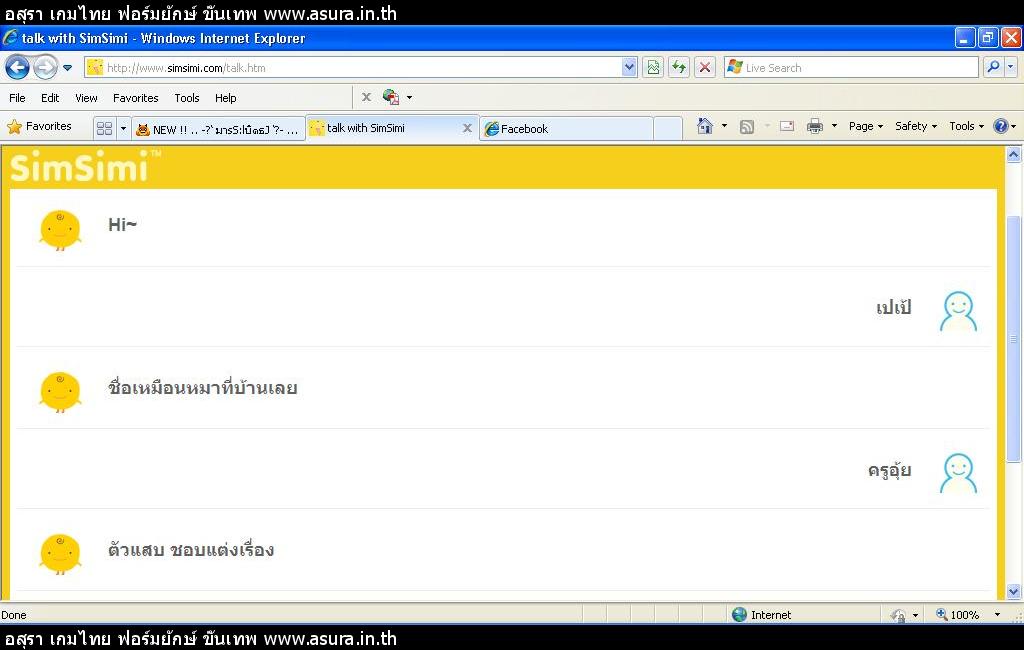Click the SimSimi logo
Image resolution: width=1024 pixels, height=650 pixels.
point(85,167)
